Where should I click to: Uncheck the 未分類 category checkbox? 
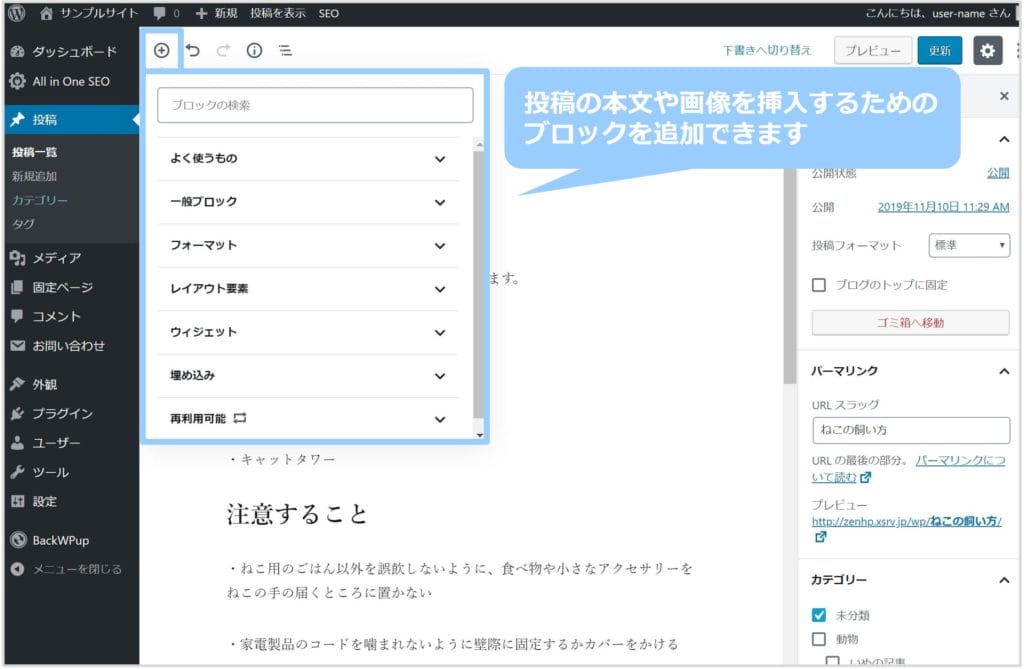pos(819,615)
